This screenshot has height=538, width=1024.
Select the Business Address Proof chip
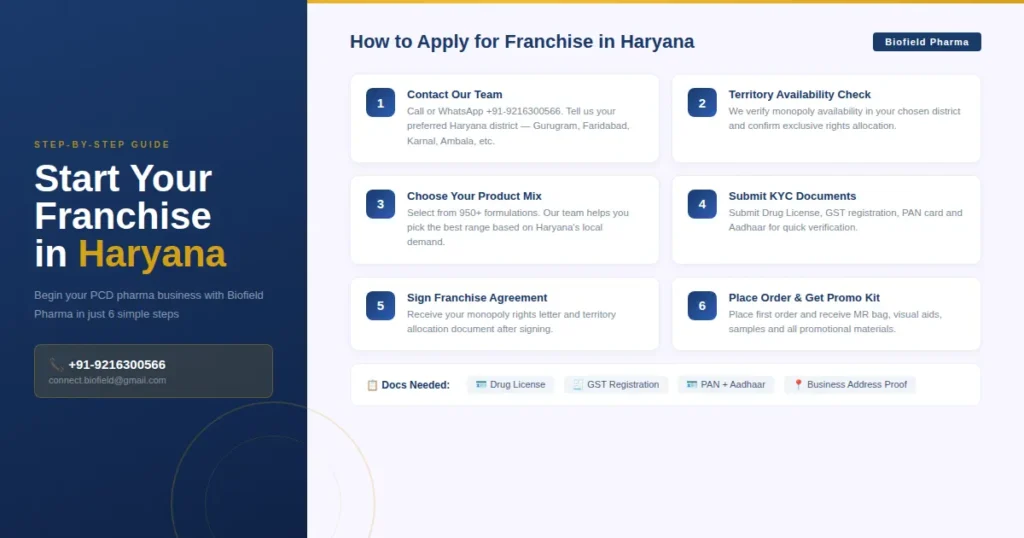pos(850,385)
